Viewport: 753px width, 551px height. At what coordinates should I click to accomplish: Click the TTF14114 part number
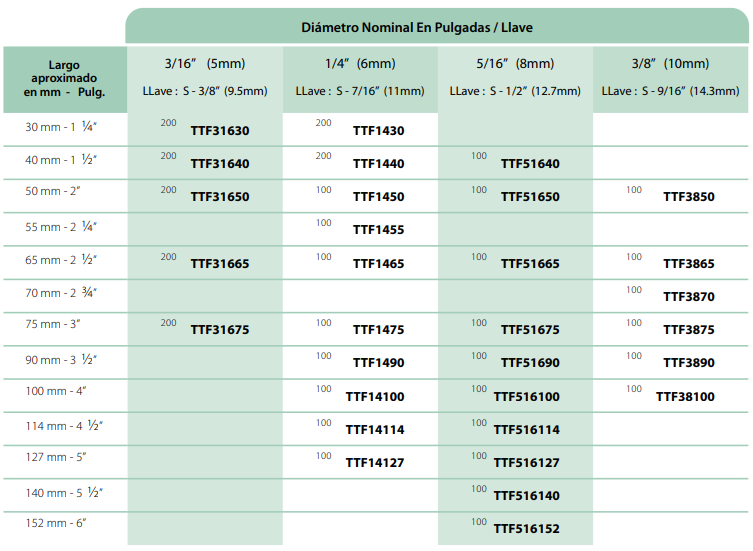coord(375,430)
